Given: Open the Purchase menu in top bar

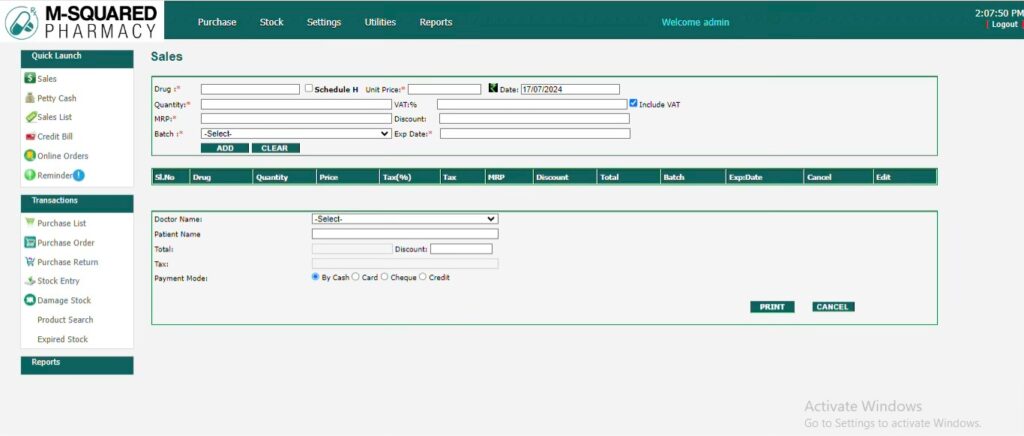Looking at the screenshot, I should coord(217,22).
